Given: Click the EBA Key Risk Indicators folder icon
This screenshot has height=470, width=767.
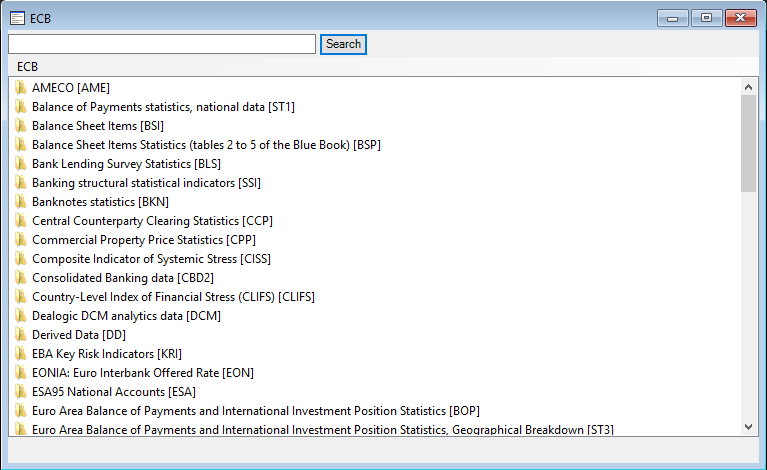Looking at the screenshot, I should pos(21,354).
